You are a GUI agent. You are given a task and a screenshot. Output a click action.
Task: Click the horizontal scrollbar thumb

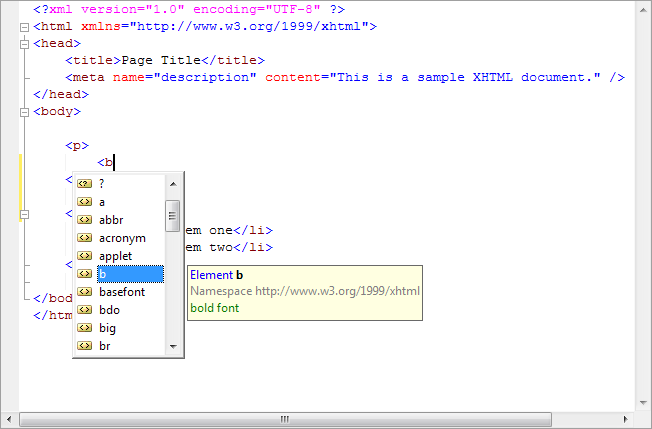(285, 419)
